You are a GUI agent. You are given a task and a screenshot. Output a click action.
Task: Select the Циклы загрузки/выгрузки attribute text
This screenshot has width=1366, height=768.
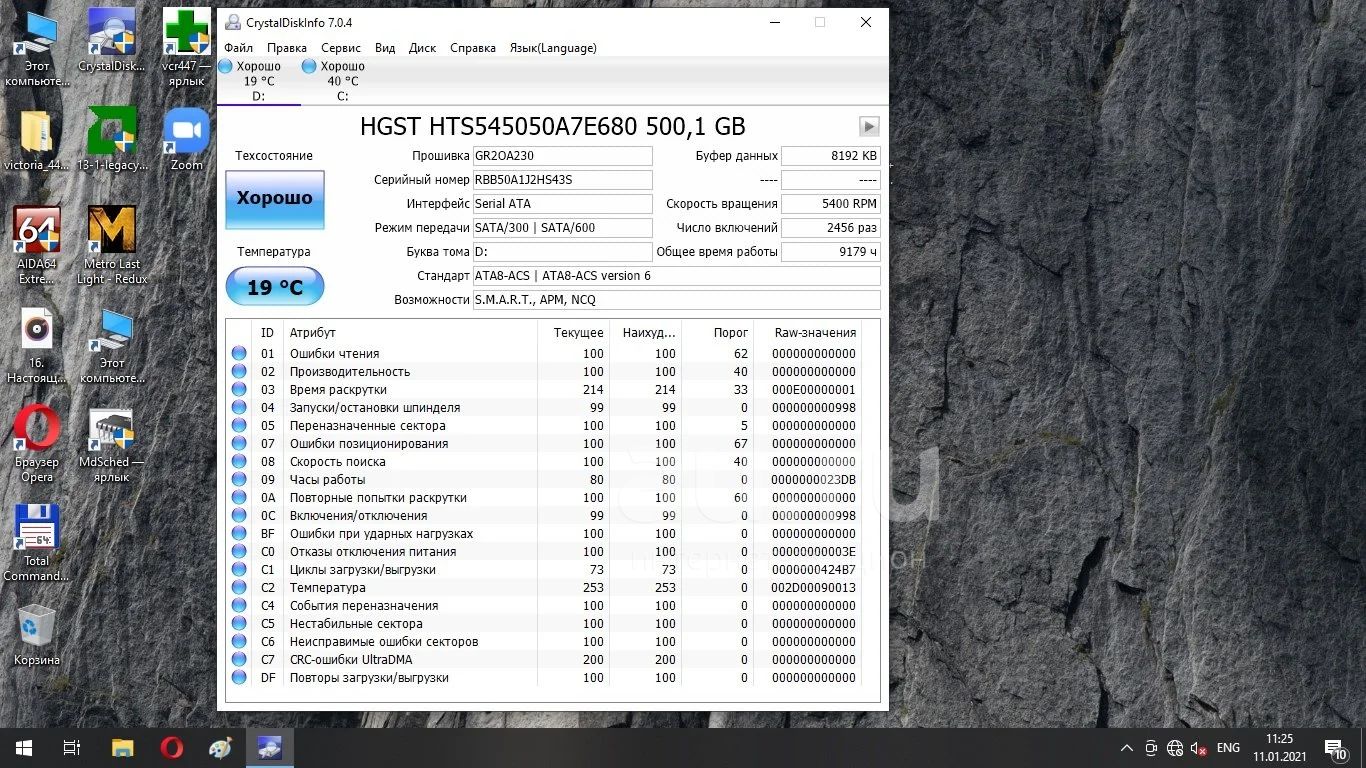[x=363, y=570]
